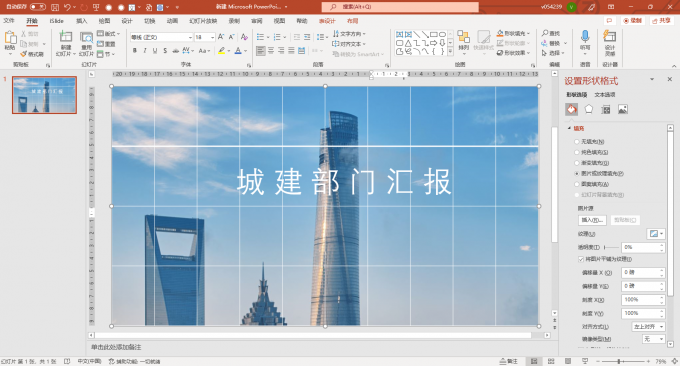680x366 pixels.
Task: Collapse the Fill (填充) section
Action: pyautogui.click(x=569, y=128)
